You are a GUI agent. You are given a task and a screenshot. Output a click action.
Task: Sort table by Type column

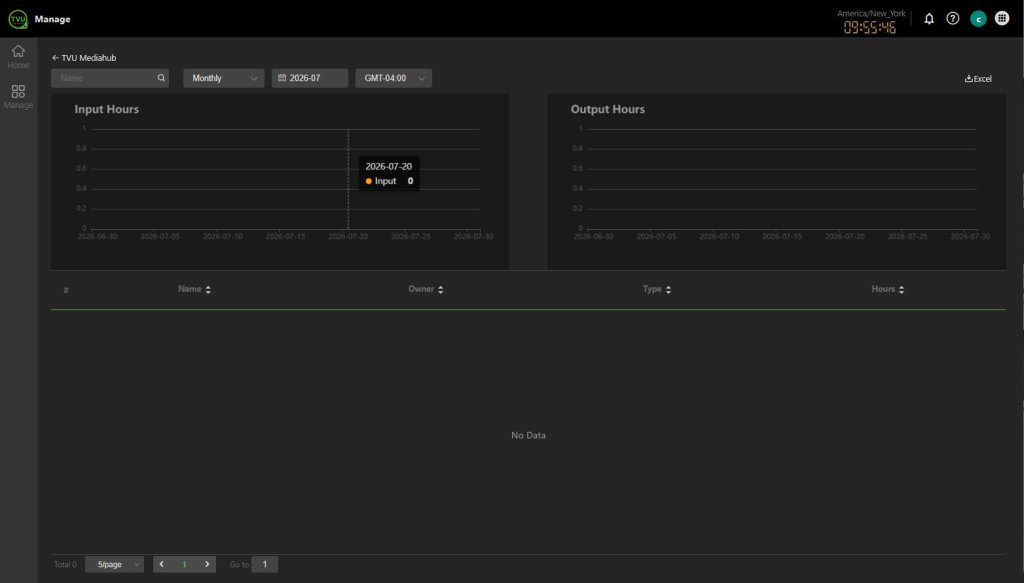click(x=657, y=289)
